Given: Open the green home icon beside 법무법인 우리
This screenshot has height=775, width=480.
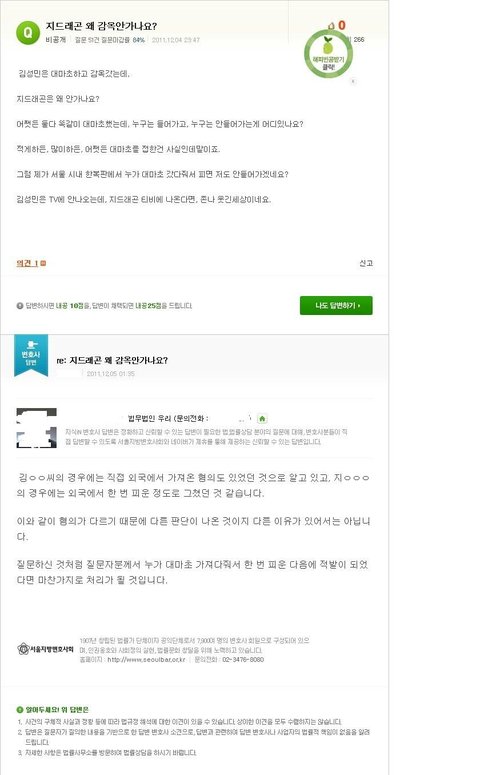Looking at the screenshot, I should tap(262, 419).
